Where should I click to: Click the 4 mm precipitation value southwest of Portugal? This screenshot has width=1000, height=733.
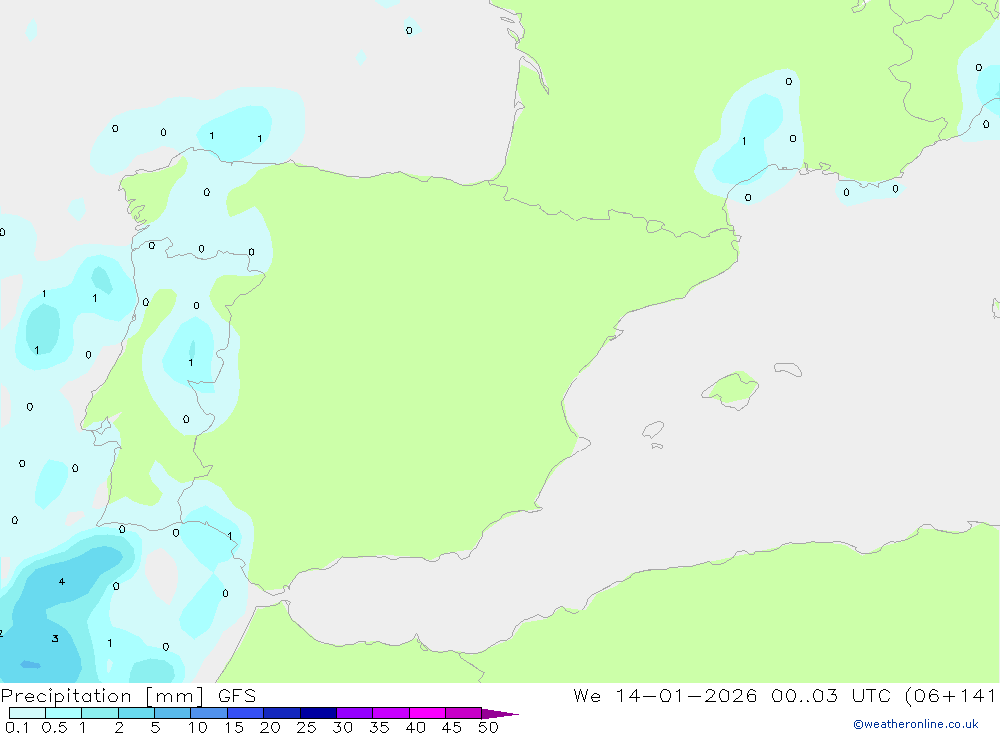point(61,582)
